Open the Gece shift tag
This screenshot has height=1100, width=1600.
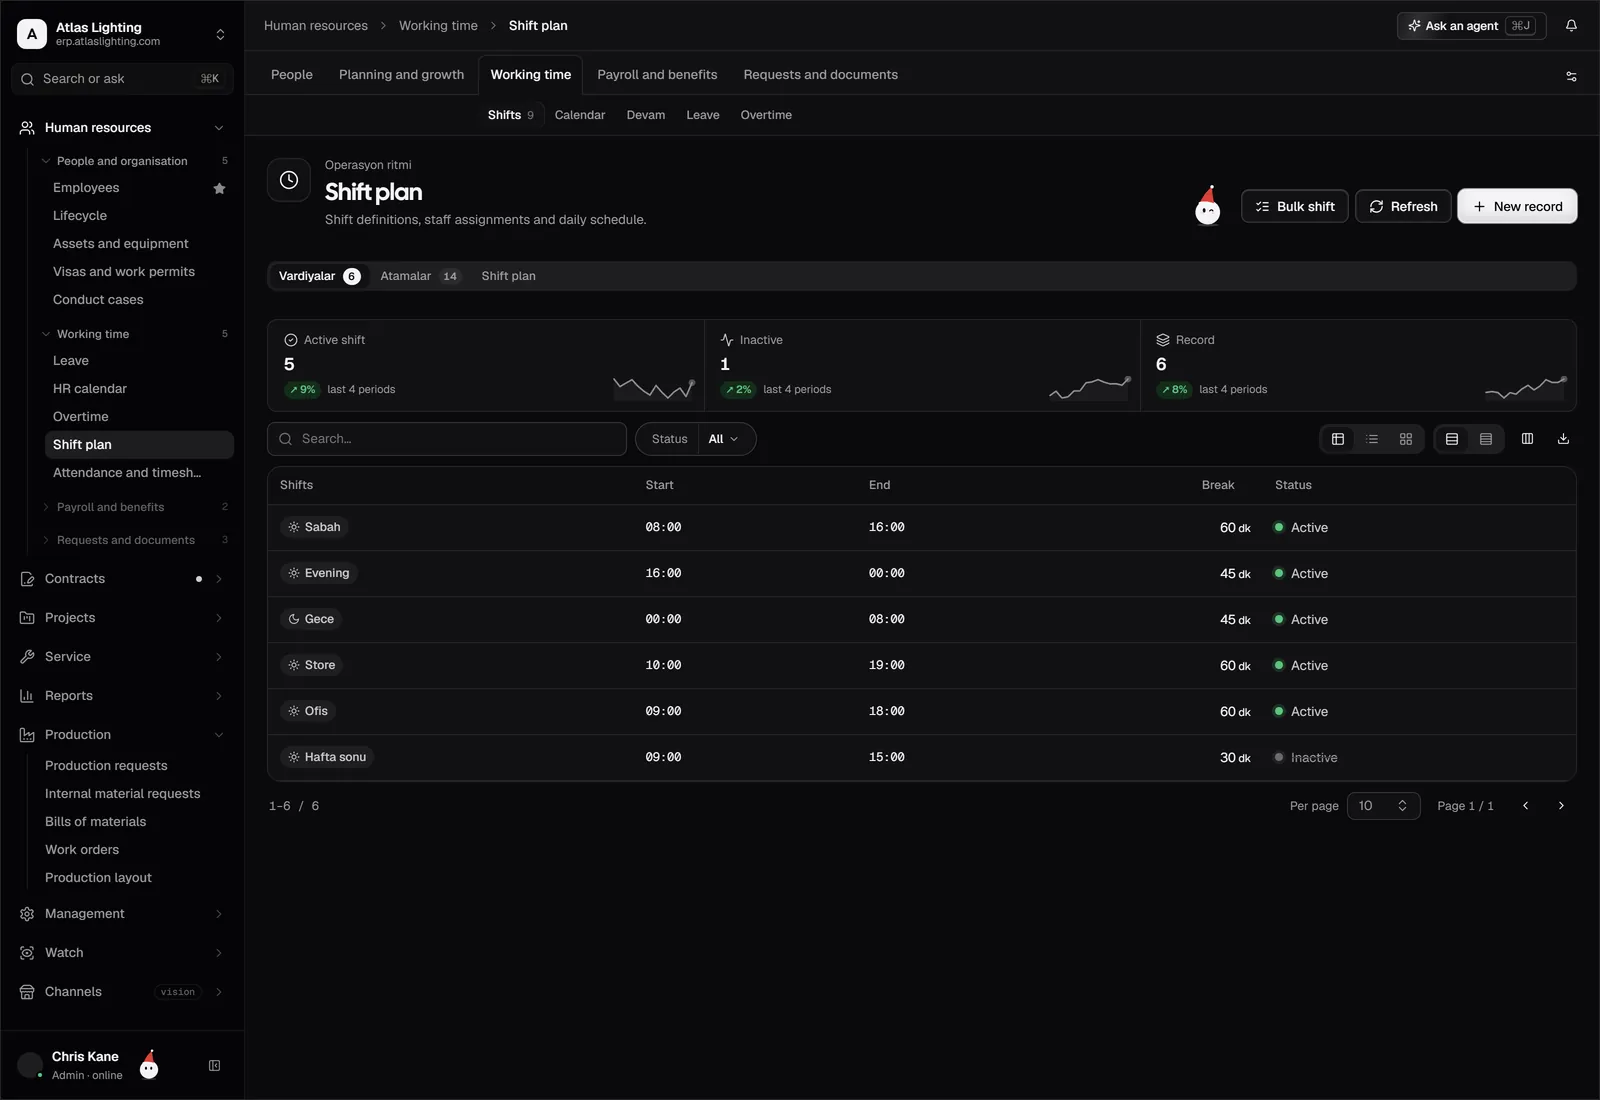[311, 619]
